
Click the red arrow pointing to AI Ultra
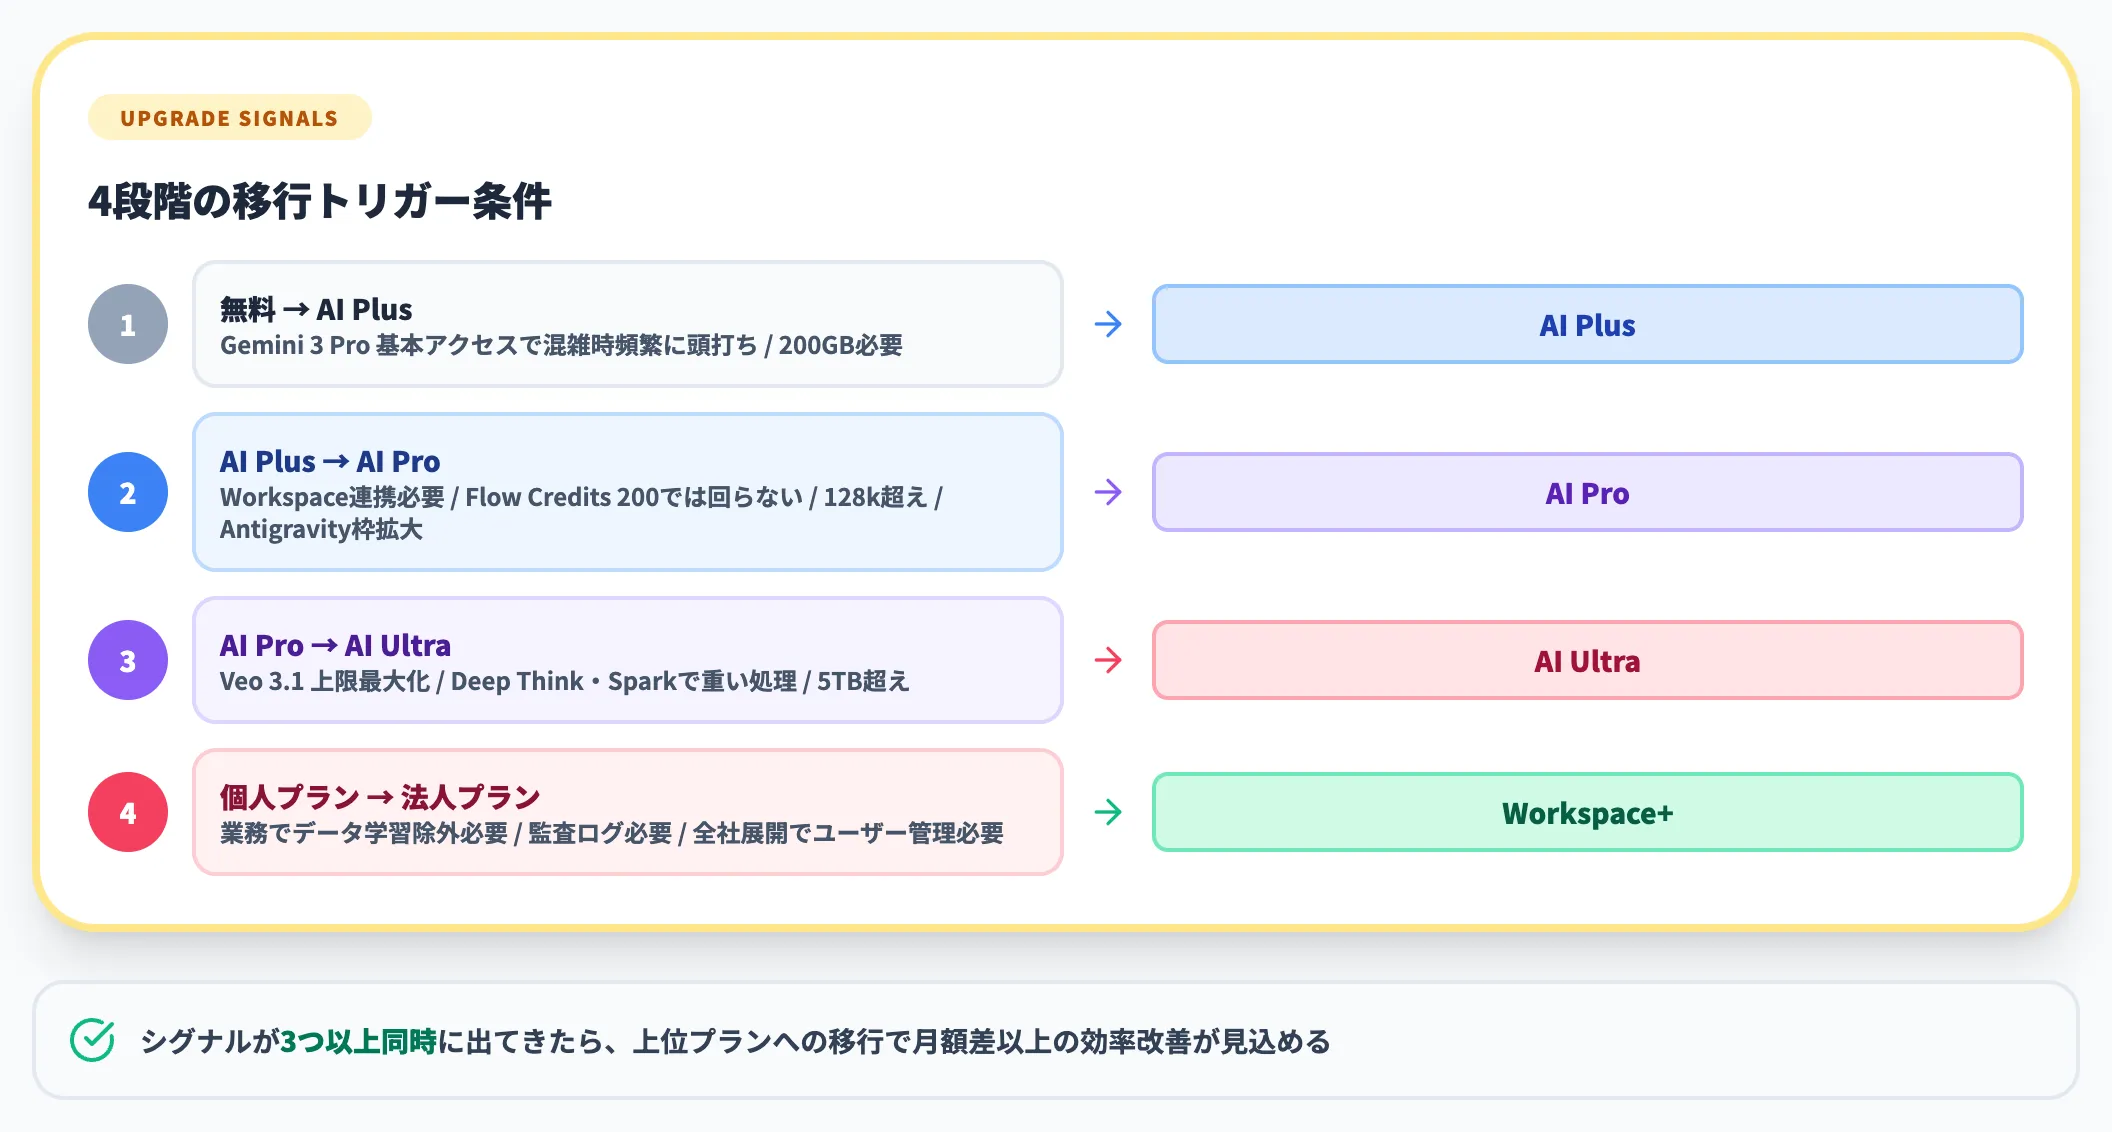point(1108,660)
